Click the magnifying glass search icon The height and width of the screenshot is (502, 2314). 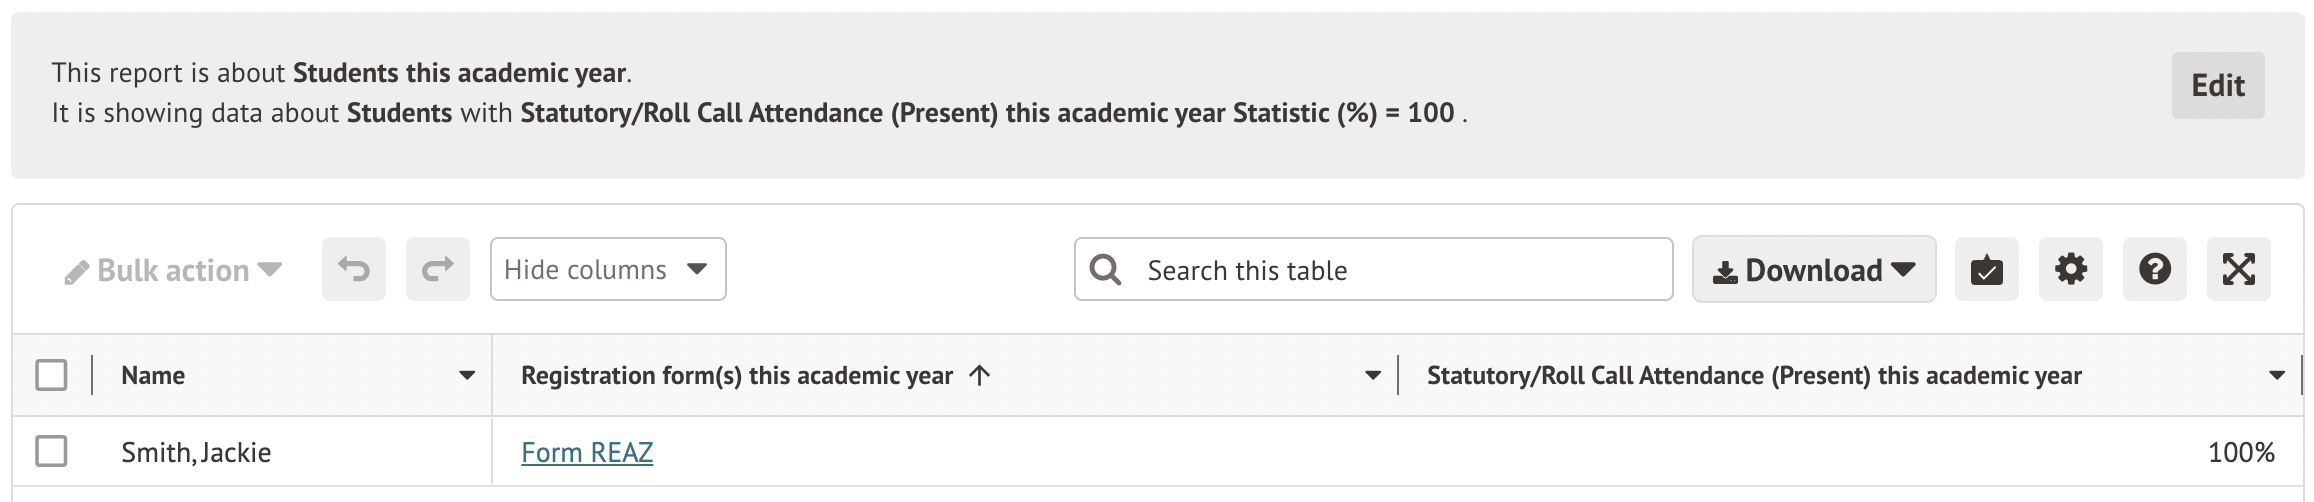coord(1105,269)
